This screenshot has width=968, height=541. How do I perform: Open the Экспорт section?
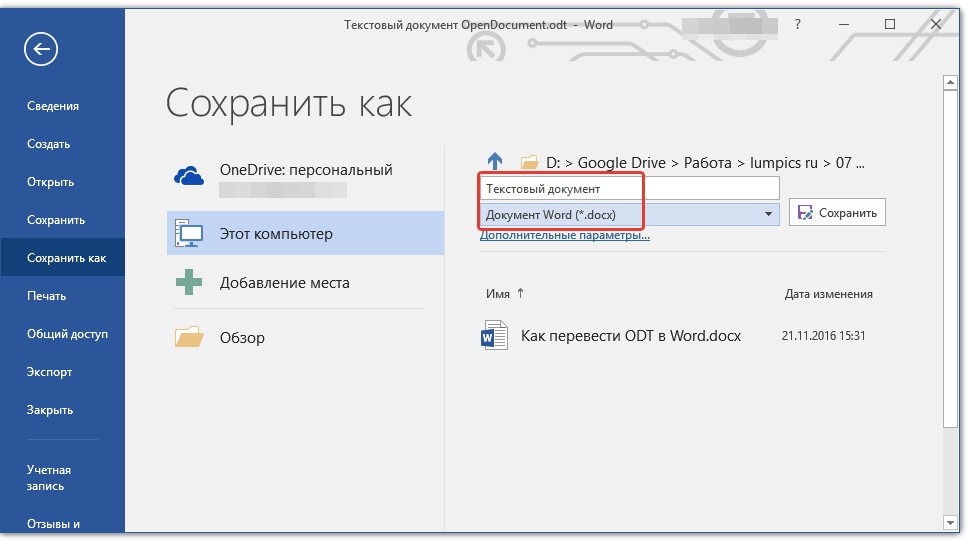pyautogui.click(x=49, y=372)
